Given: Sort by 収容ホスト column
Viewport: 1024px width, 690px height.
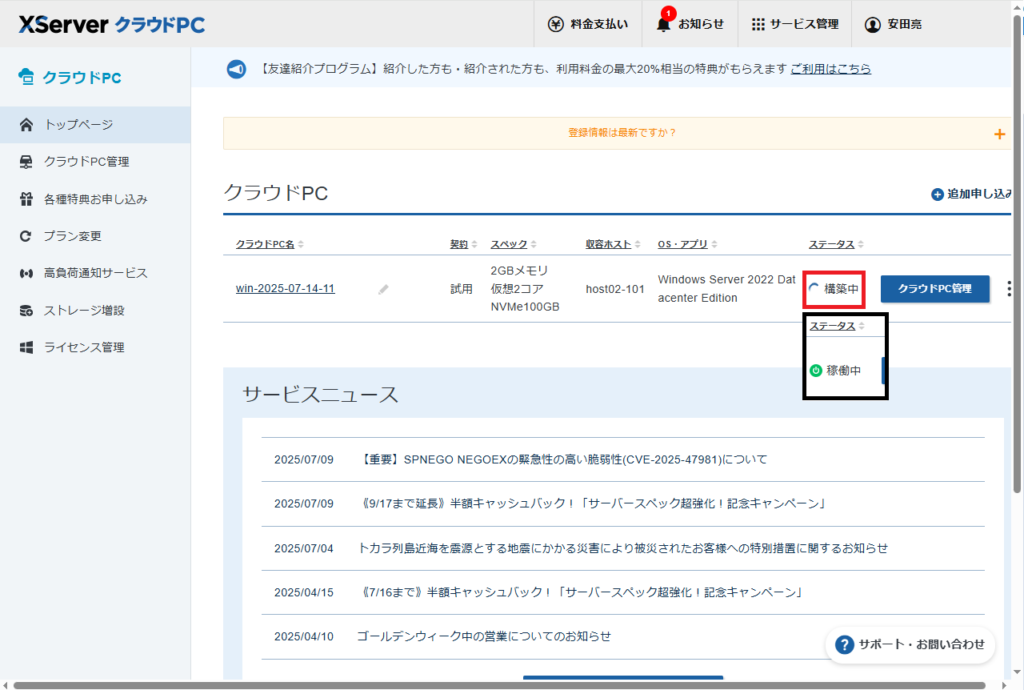Looking at the screenshot, I should pos(613,244).
